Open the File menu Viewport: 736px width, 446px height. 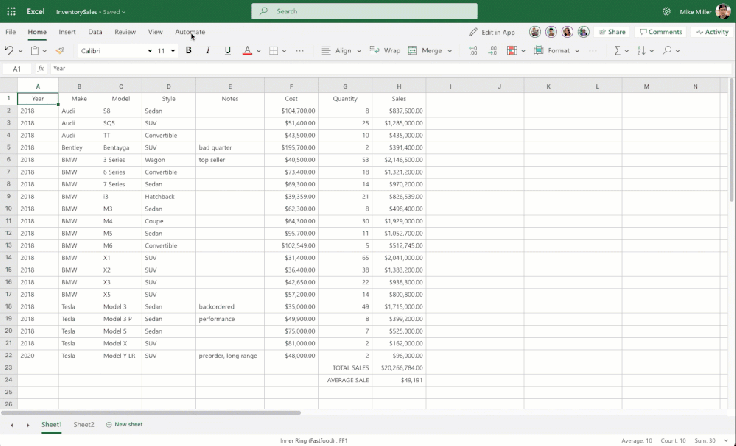[10, 32]
